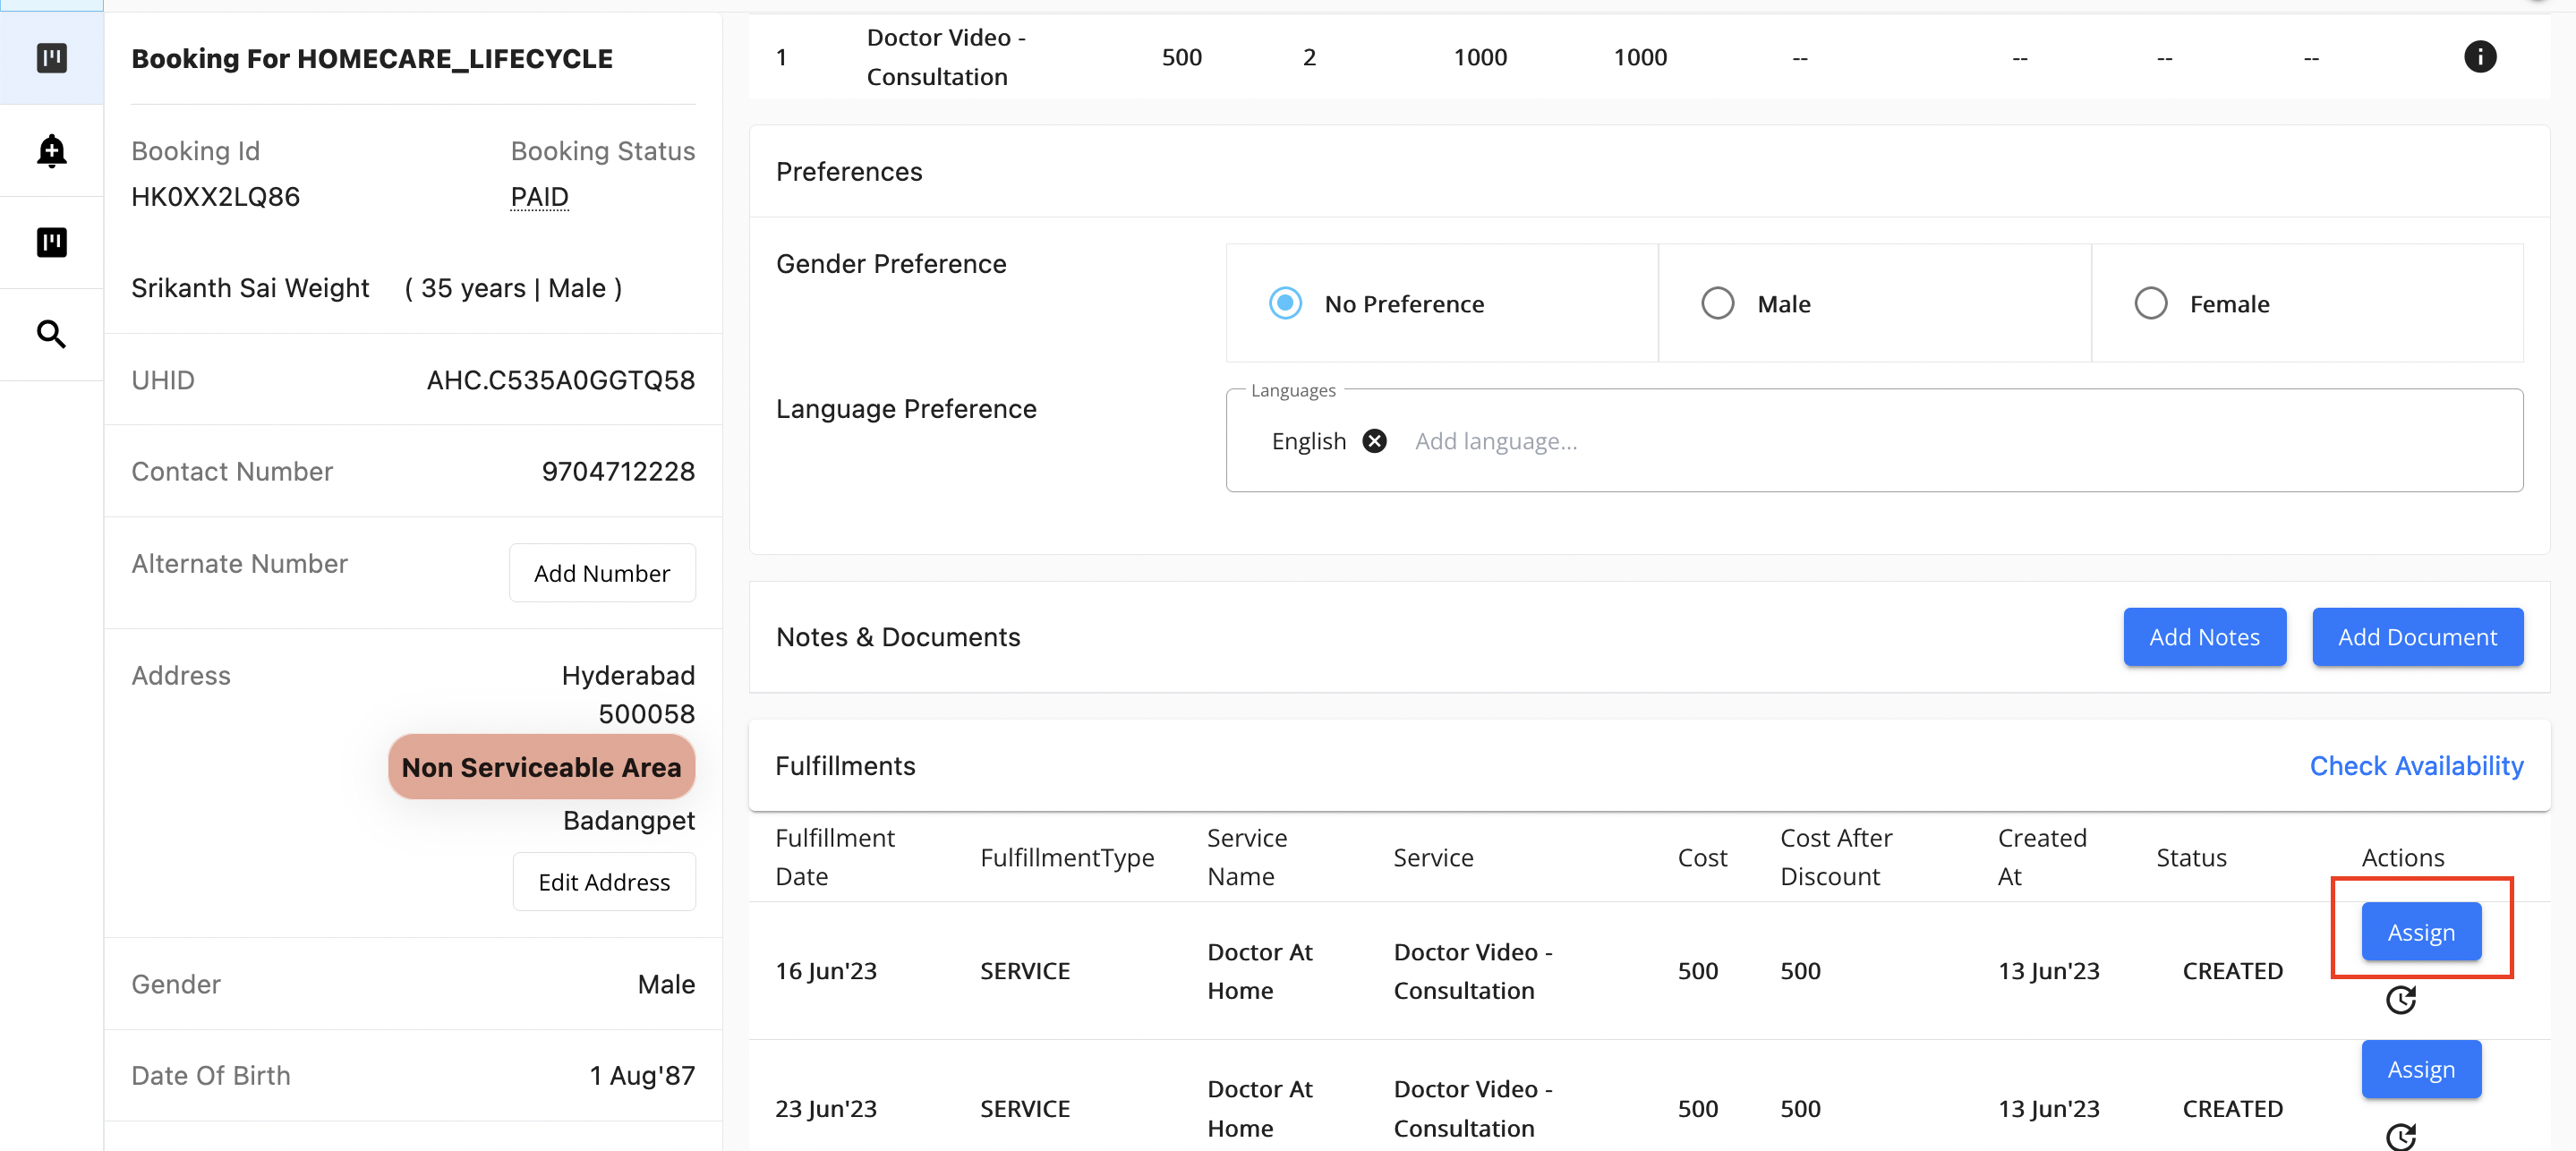Click reschedule clock icon for 16 Jun'23
2576x1151 pixels.
pos(2400,999)
